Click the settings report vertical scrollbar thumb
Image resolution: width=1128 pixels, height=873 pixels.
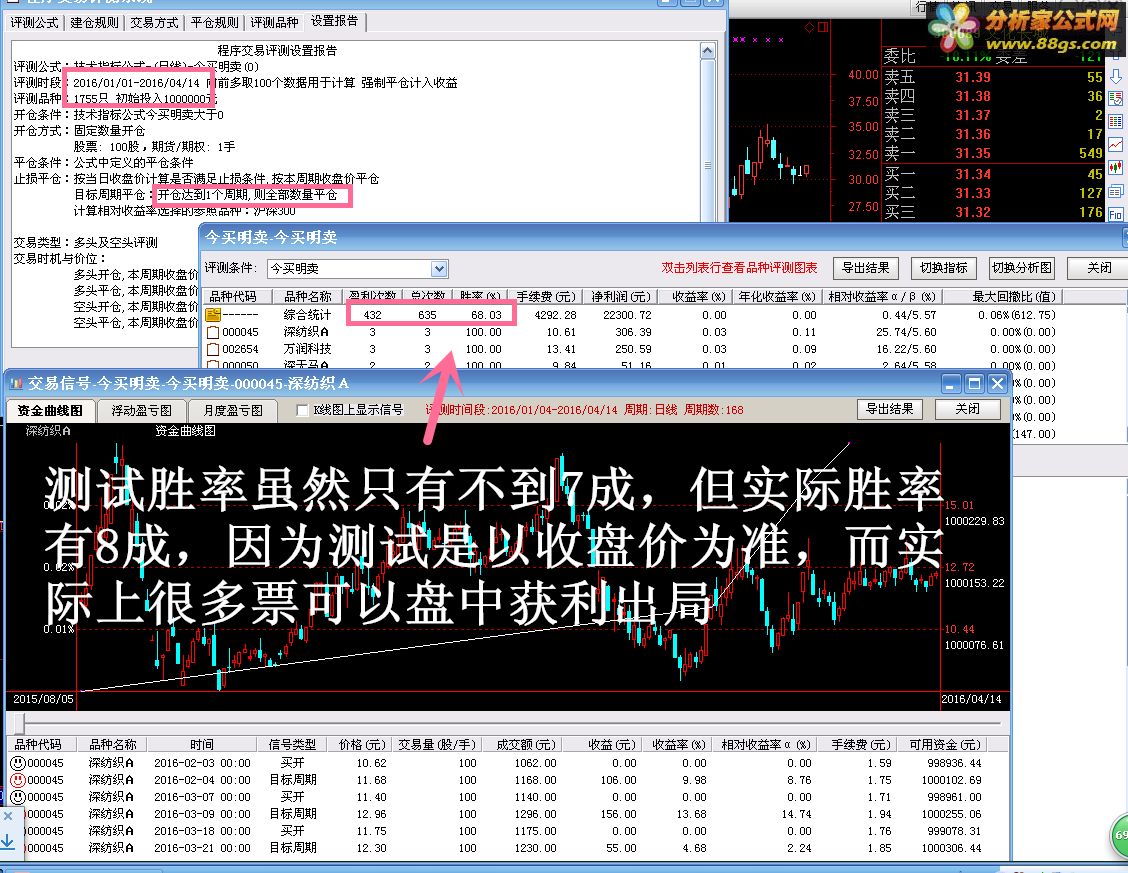(708, 166)
